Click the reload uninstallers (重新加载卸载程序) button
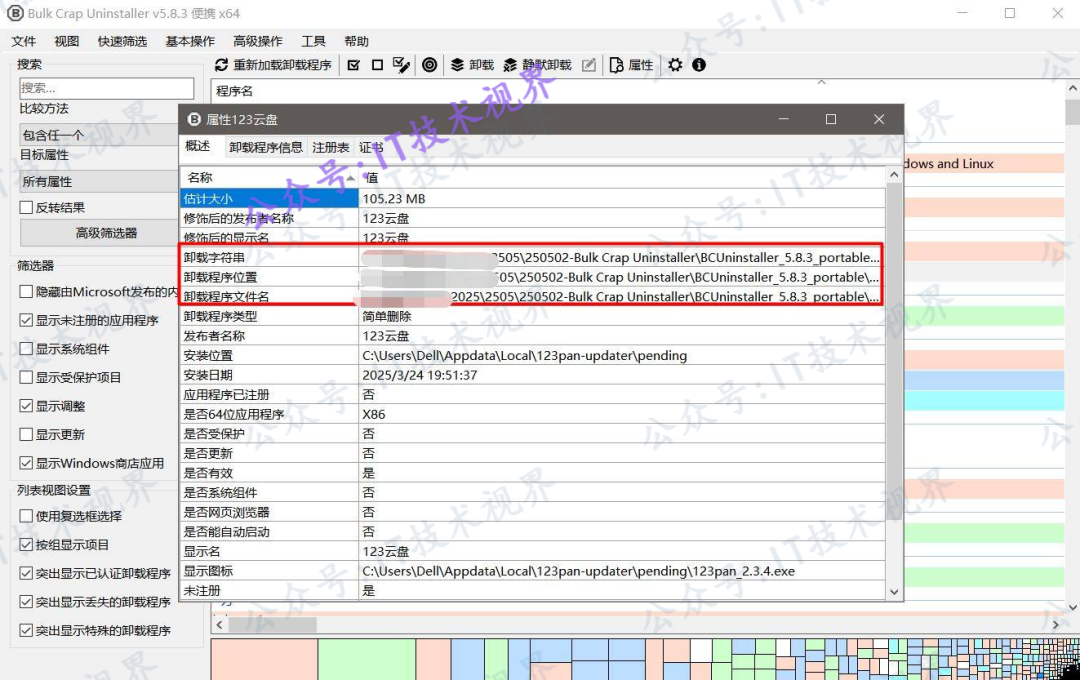The image size is (1080, 680). [273, 65]
